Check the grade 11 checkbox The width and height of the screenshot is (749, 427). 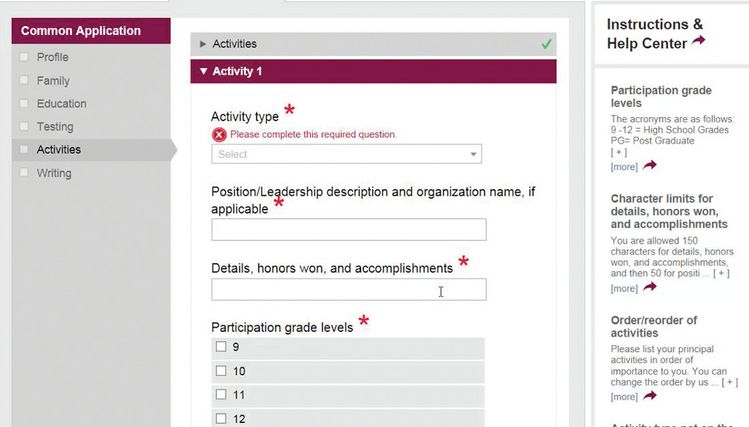point(221,395)
